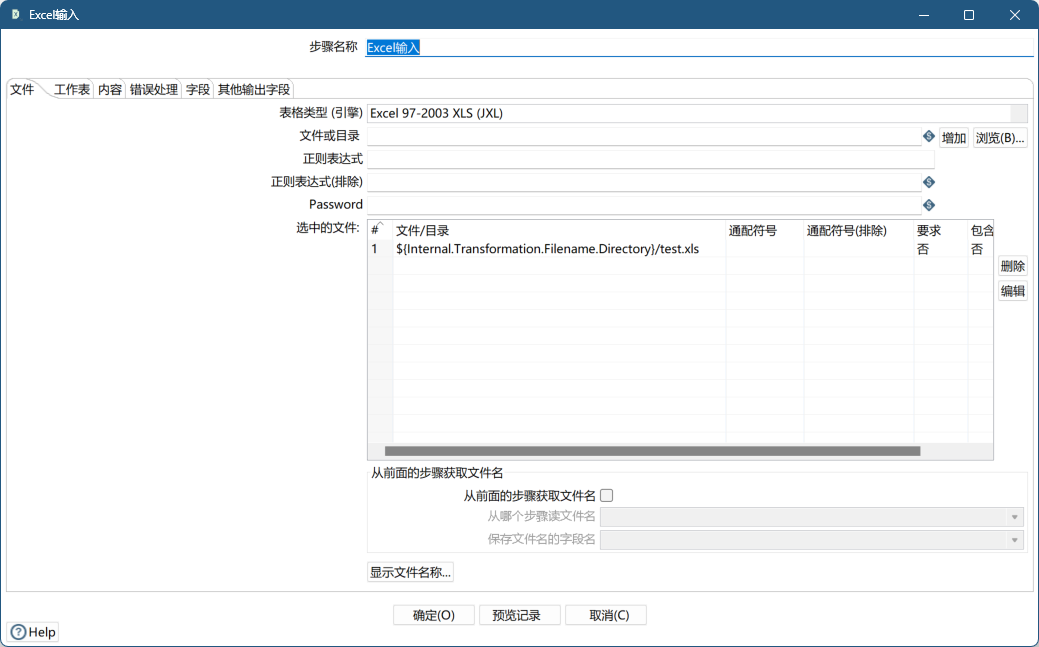Click the 步骤名称 input field
The width and height of the screenshot is (1039, 647).
(698, 47)
